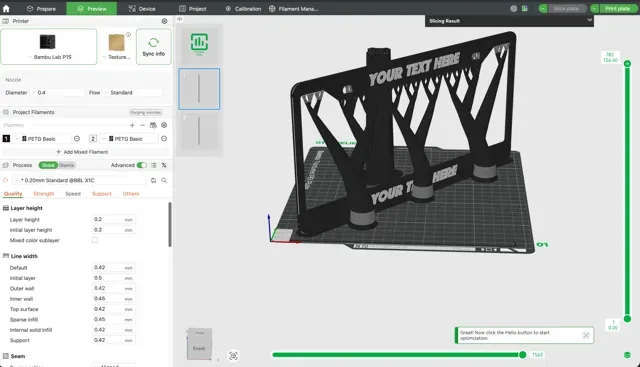This screenshot has width=640, height=367.
Task: Click the Outer wall line width field
Action: [114, 288]
